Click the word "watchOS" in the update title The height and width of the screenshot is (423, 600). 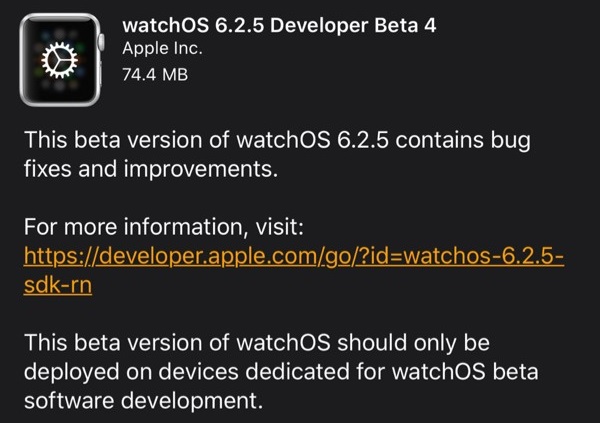[x=166, y=26]
